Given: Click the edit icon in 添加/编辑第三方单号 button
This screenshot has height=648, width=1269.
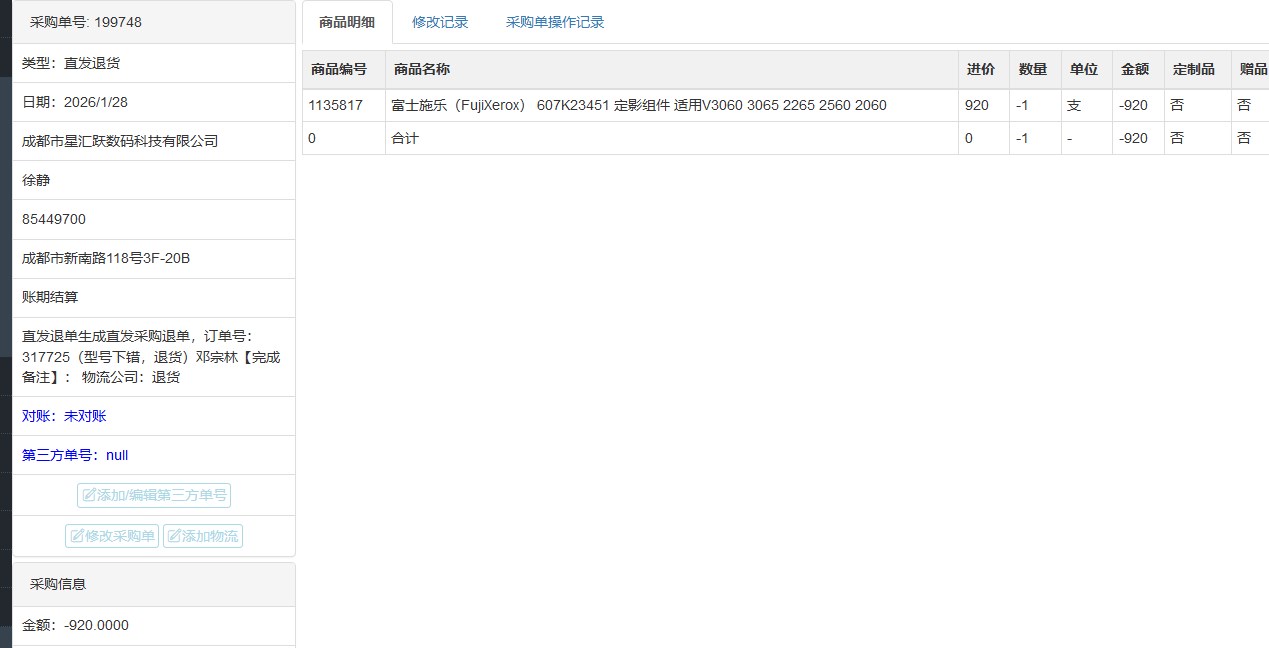Looking at the screenshot, I should pyautogui.click(x=89, y=495).
